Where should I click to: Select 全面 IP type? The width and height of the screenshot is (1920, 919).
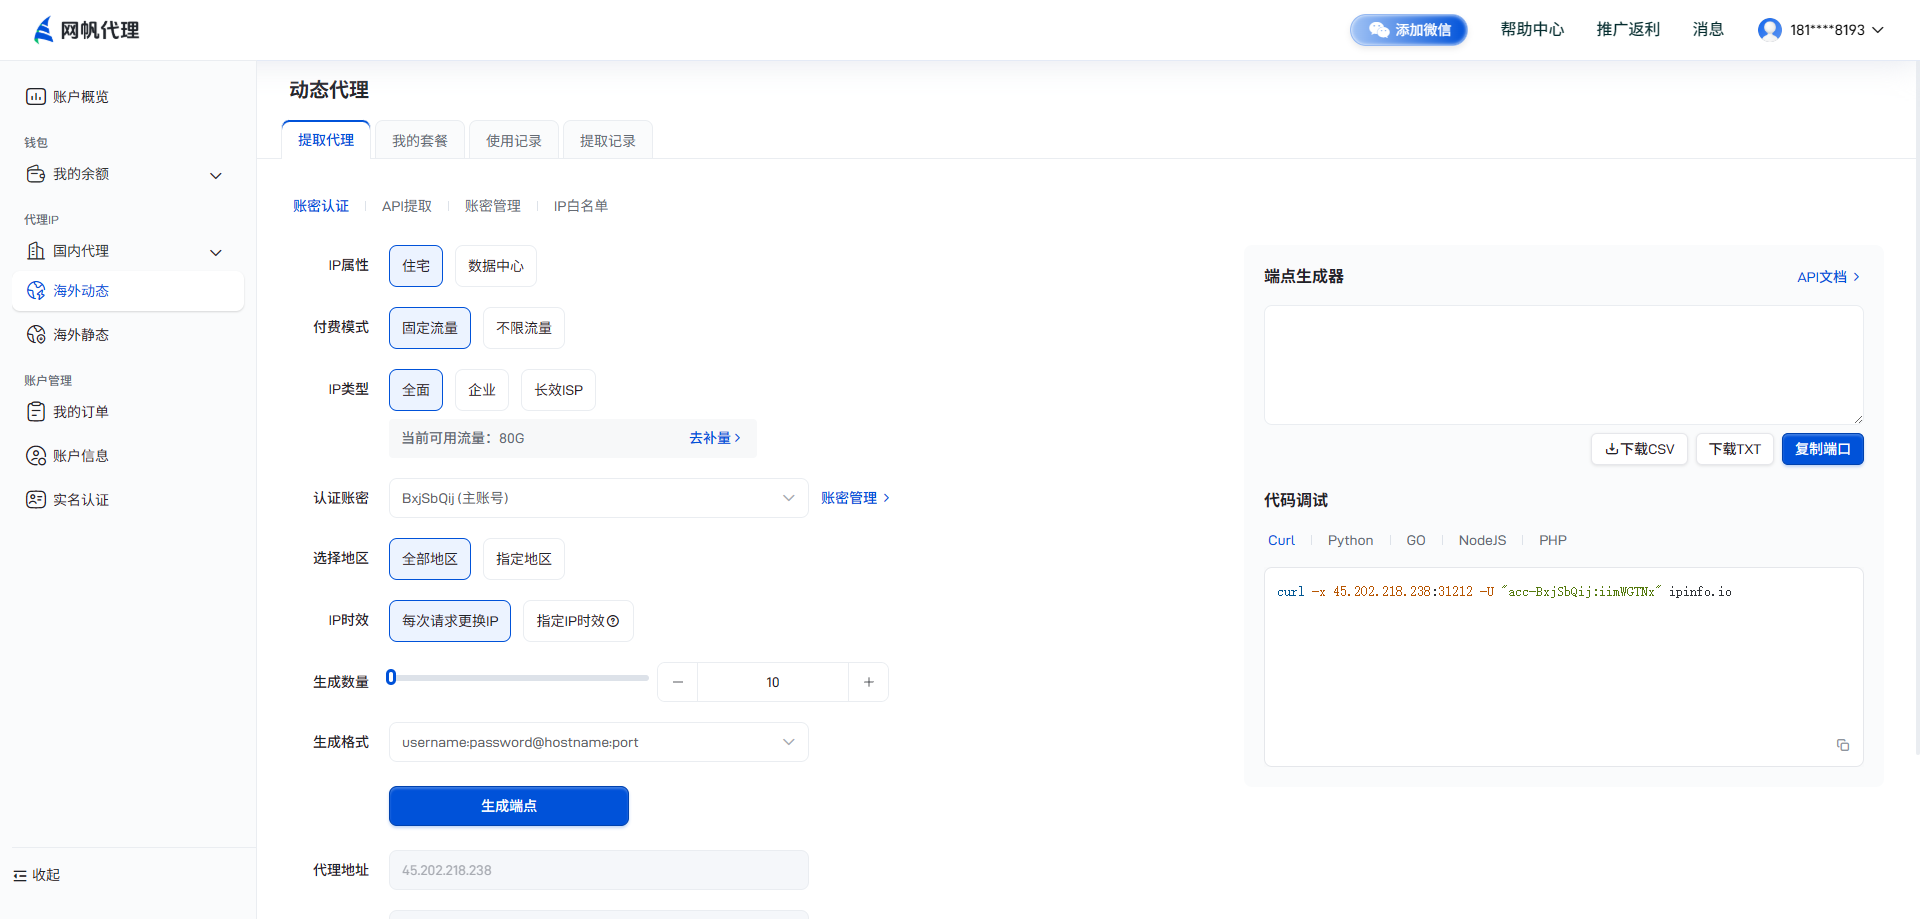coord(416,390)
